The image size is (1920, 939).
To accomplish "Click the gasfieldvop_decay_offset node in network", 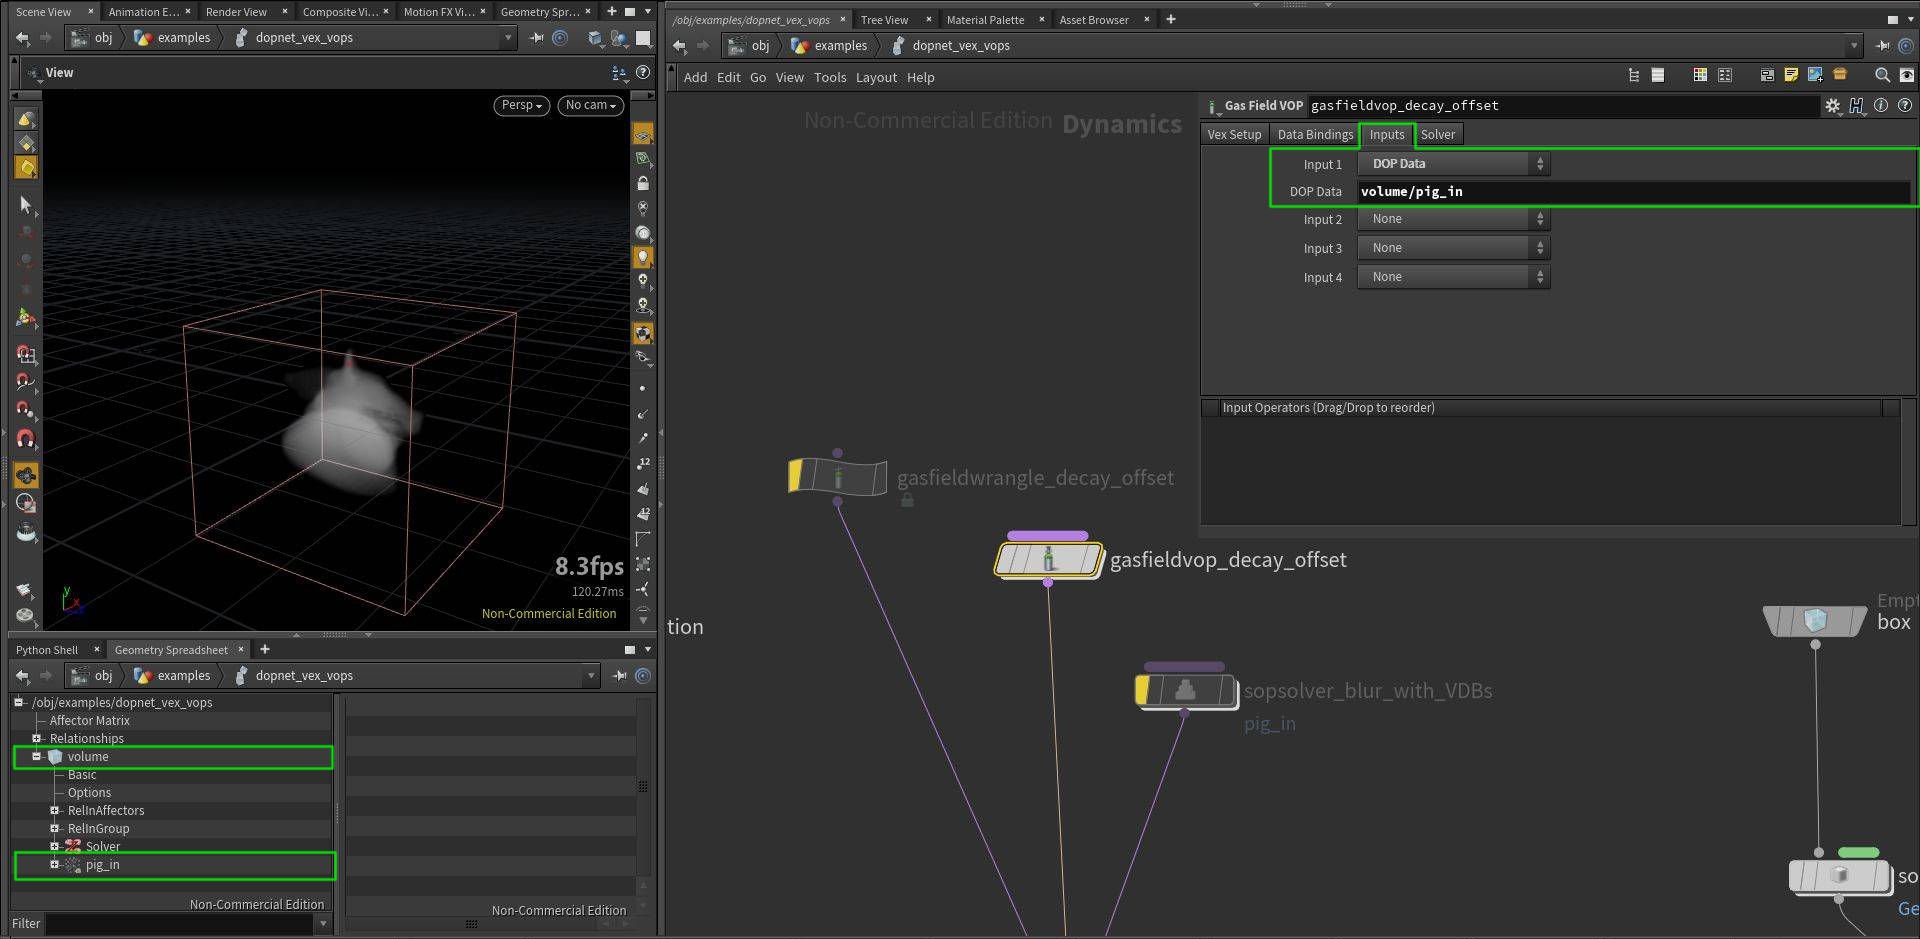I will click(x=1048, y=559).
